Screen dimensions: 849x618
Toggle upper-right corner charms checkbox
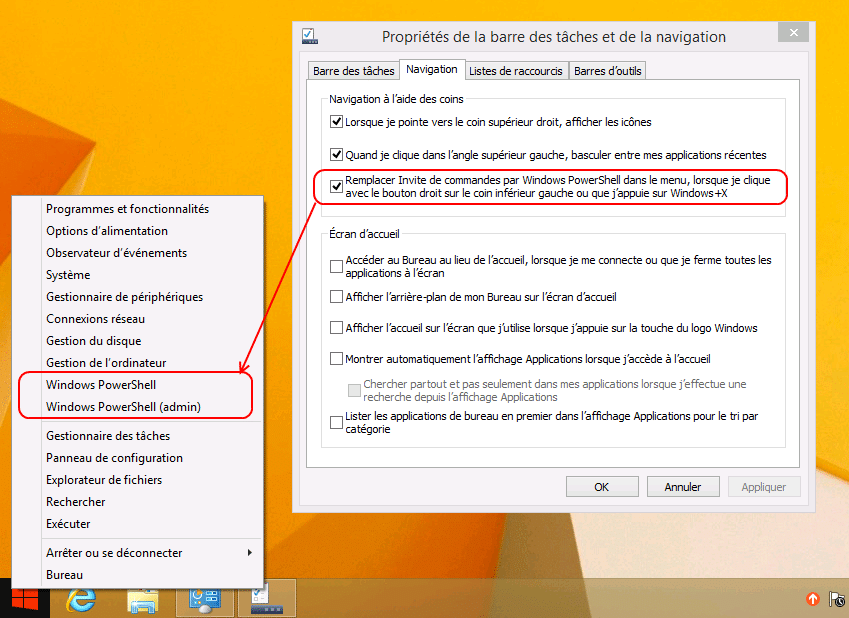pos(336,122)
